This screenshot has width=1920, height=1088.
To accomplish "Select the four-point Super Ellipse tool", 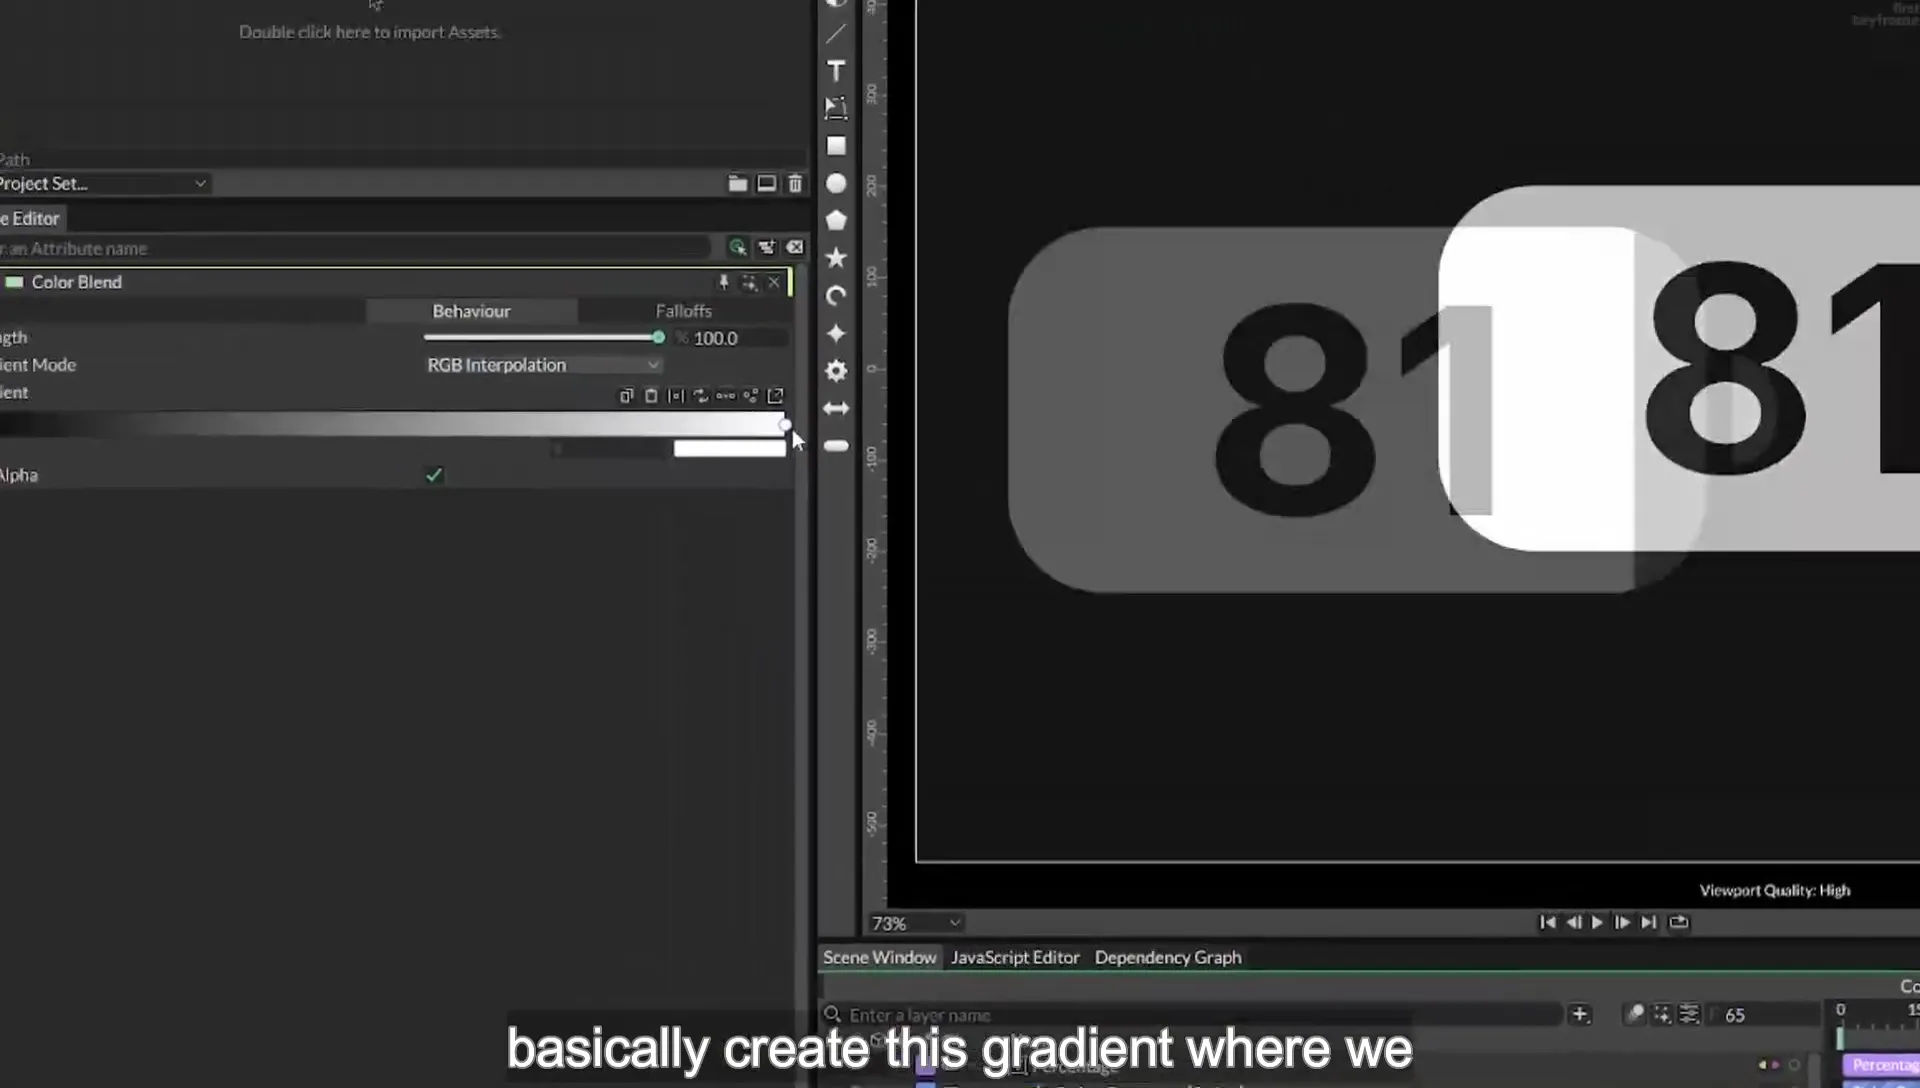I will point(836,333).
